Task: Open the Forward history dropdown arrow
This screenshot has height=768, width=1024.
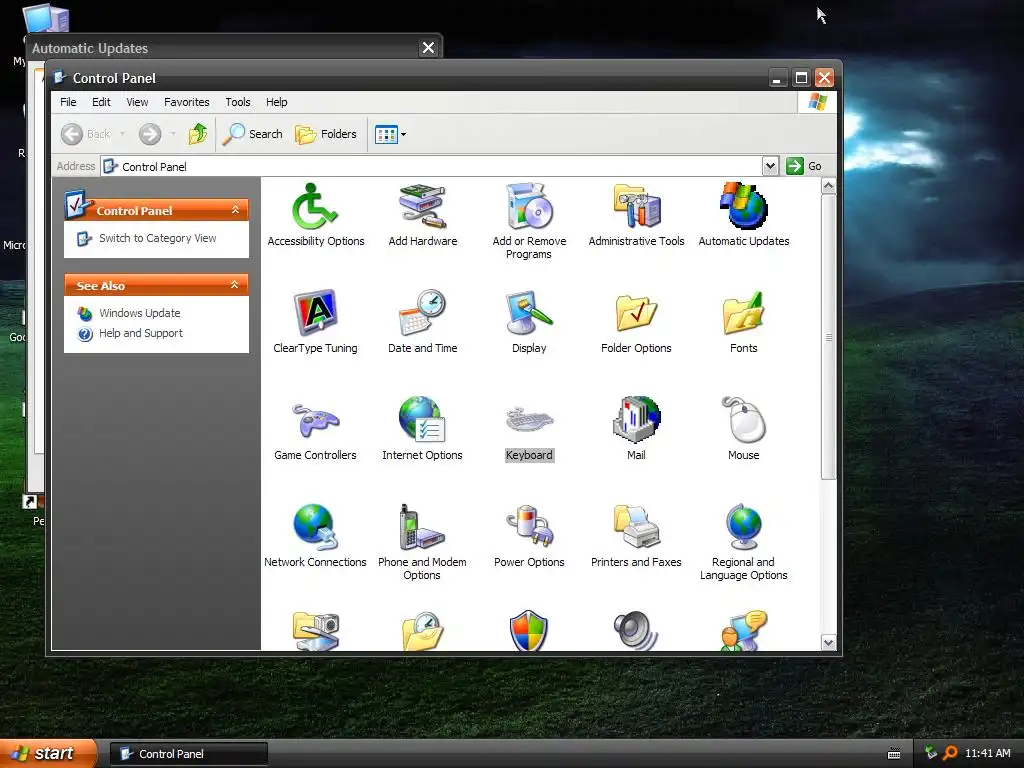Action: pos(173,134)
